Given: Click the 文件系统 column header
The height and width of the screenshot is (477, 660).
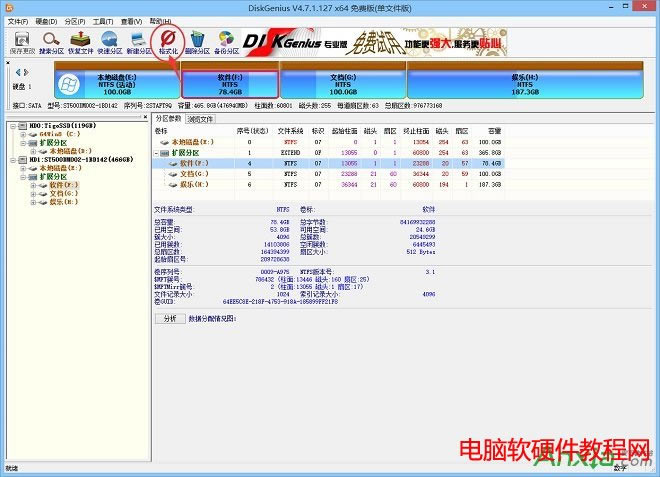Looking at the screenshot, I should click(290, 131).
